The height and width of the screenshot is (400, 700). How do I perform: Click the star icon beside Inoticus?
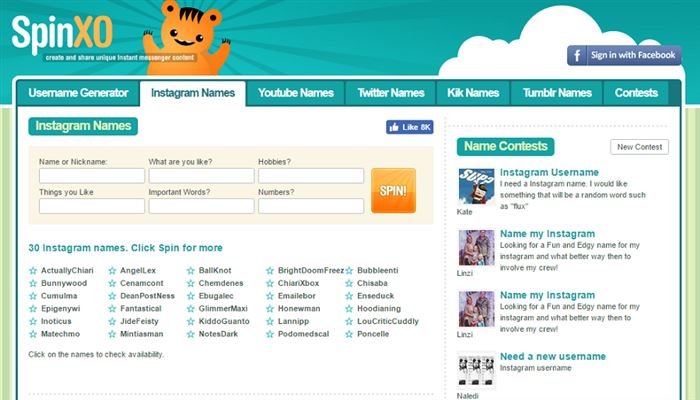pos(33,321)
